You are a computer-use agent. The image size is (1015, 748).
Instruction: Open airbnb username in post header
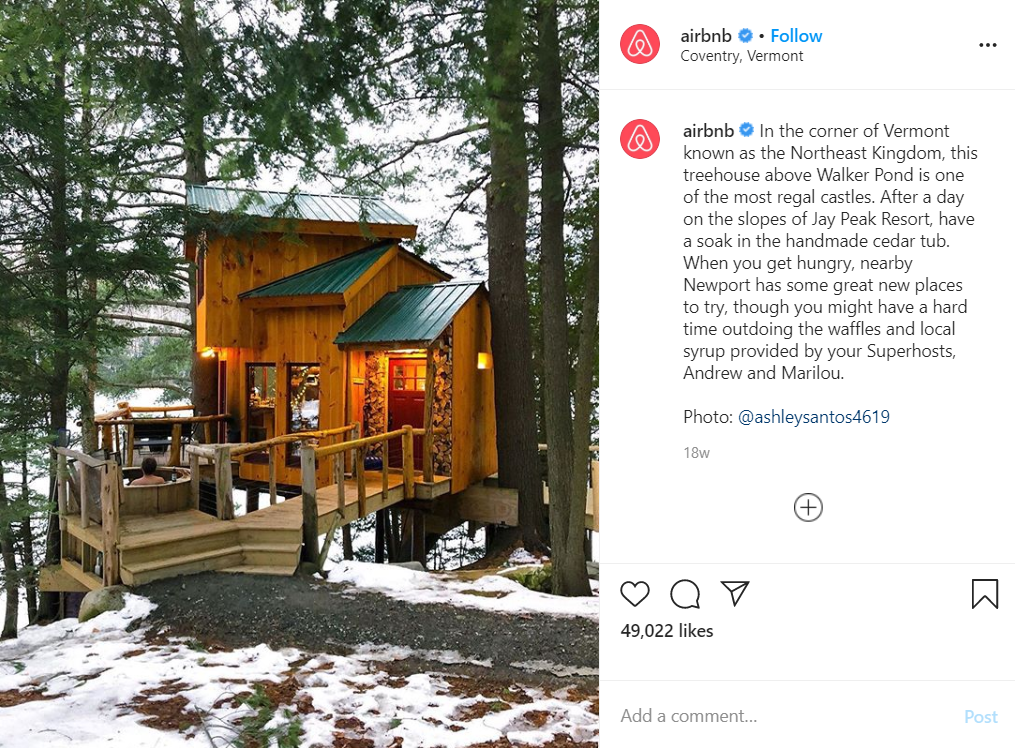pyautogui.click(x=706, y=36)
